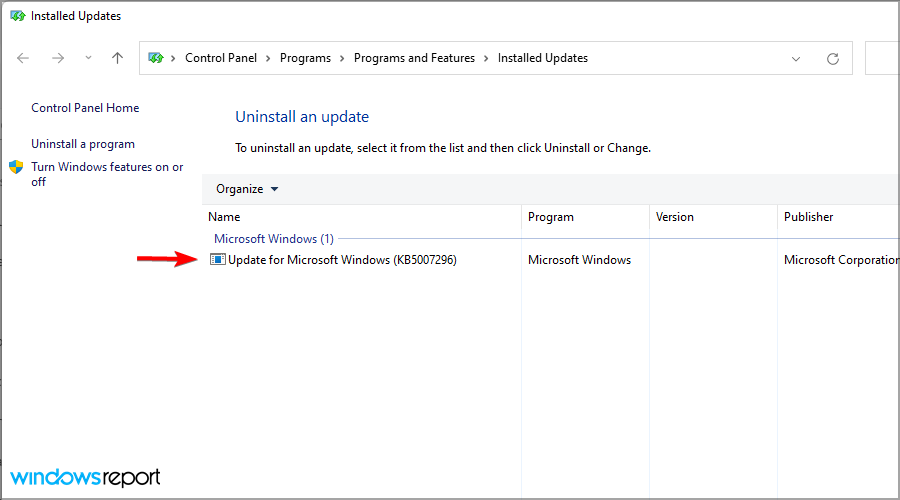900x500 pixels.
Task: Navigate to Programs and Features breadcrumb
Action: click(x=414, y=58)
